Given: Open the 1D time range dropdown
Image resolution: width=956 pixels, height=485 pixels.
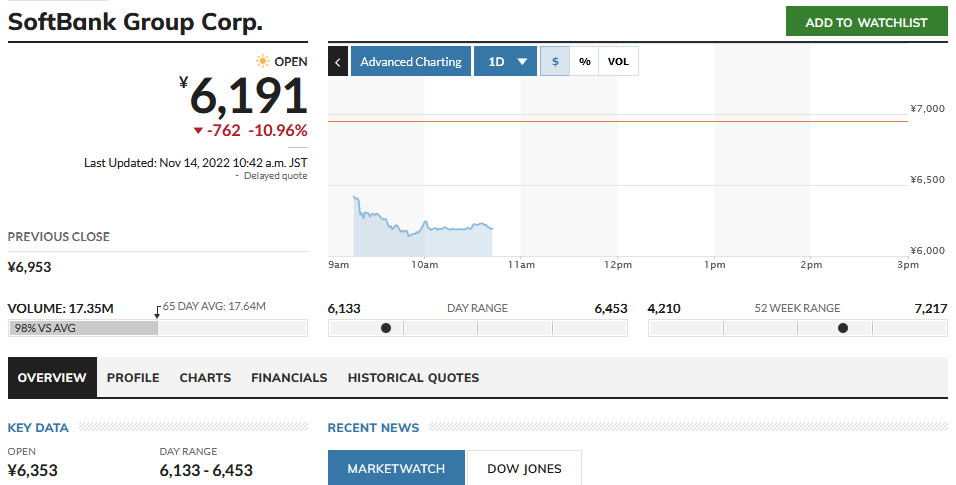Looking at the screenshot, I should [x=505, y=62].
